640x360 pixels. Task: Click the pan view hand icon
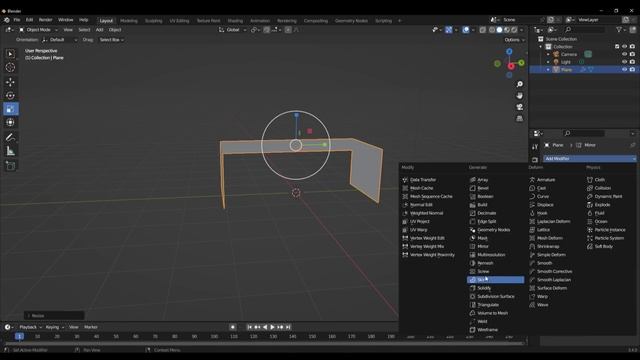click(x=519, y=96)
